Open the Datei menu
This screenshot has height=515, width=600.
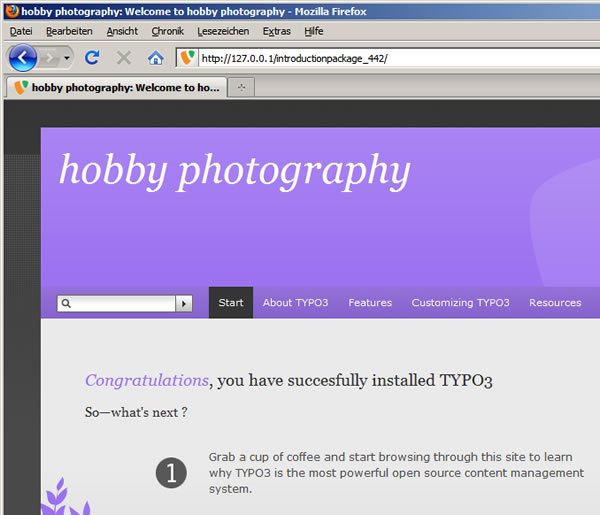click(x=21, y=31)
